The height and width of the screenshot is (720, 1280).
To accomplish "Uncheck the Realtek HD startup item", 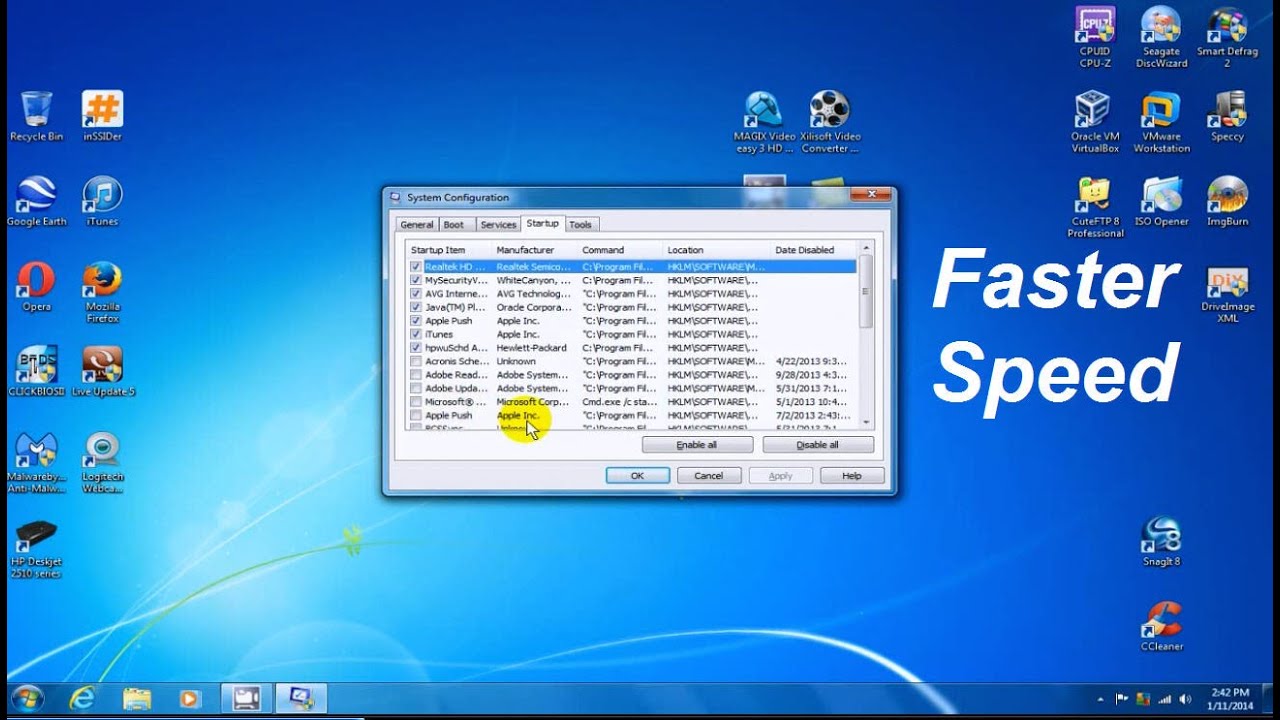I will tap(416, 267).
